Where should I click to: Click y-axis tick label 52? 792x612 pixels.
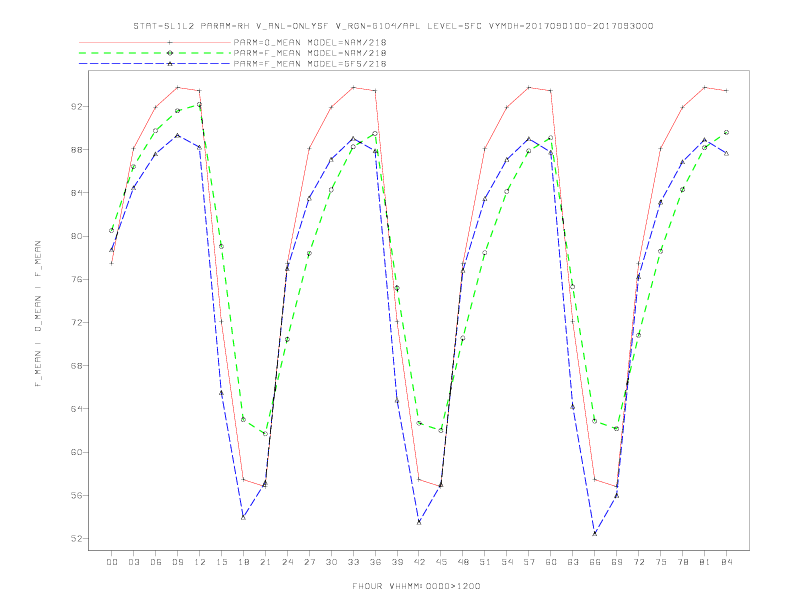coord(77,539)
